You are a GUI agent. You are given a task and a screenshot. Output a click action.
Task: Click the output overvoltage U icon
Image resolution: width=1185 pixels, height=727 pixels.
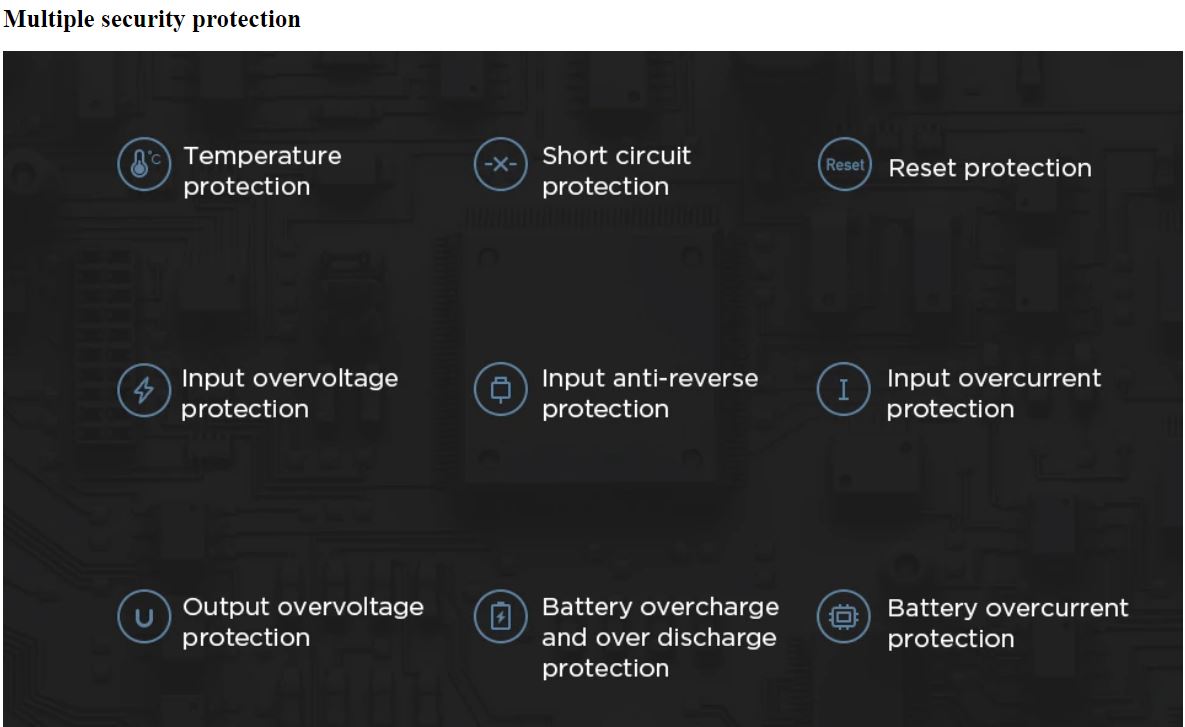pos(144,617)
